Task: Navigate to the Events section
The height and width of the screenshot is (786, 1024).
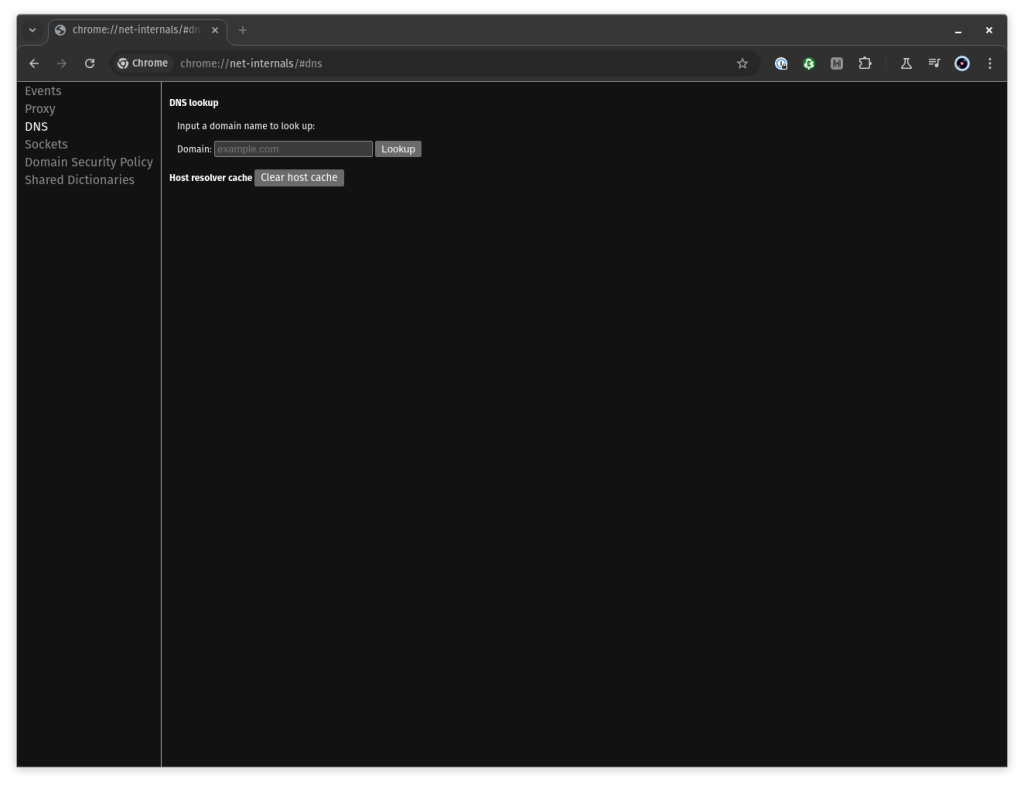Action: point(43,90)
